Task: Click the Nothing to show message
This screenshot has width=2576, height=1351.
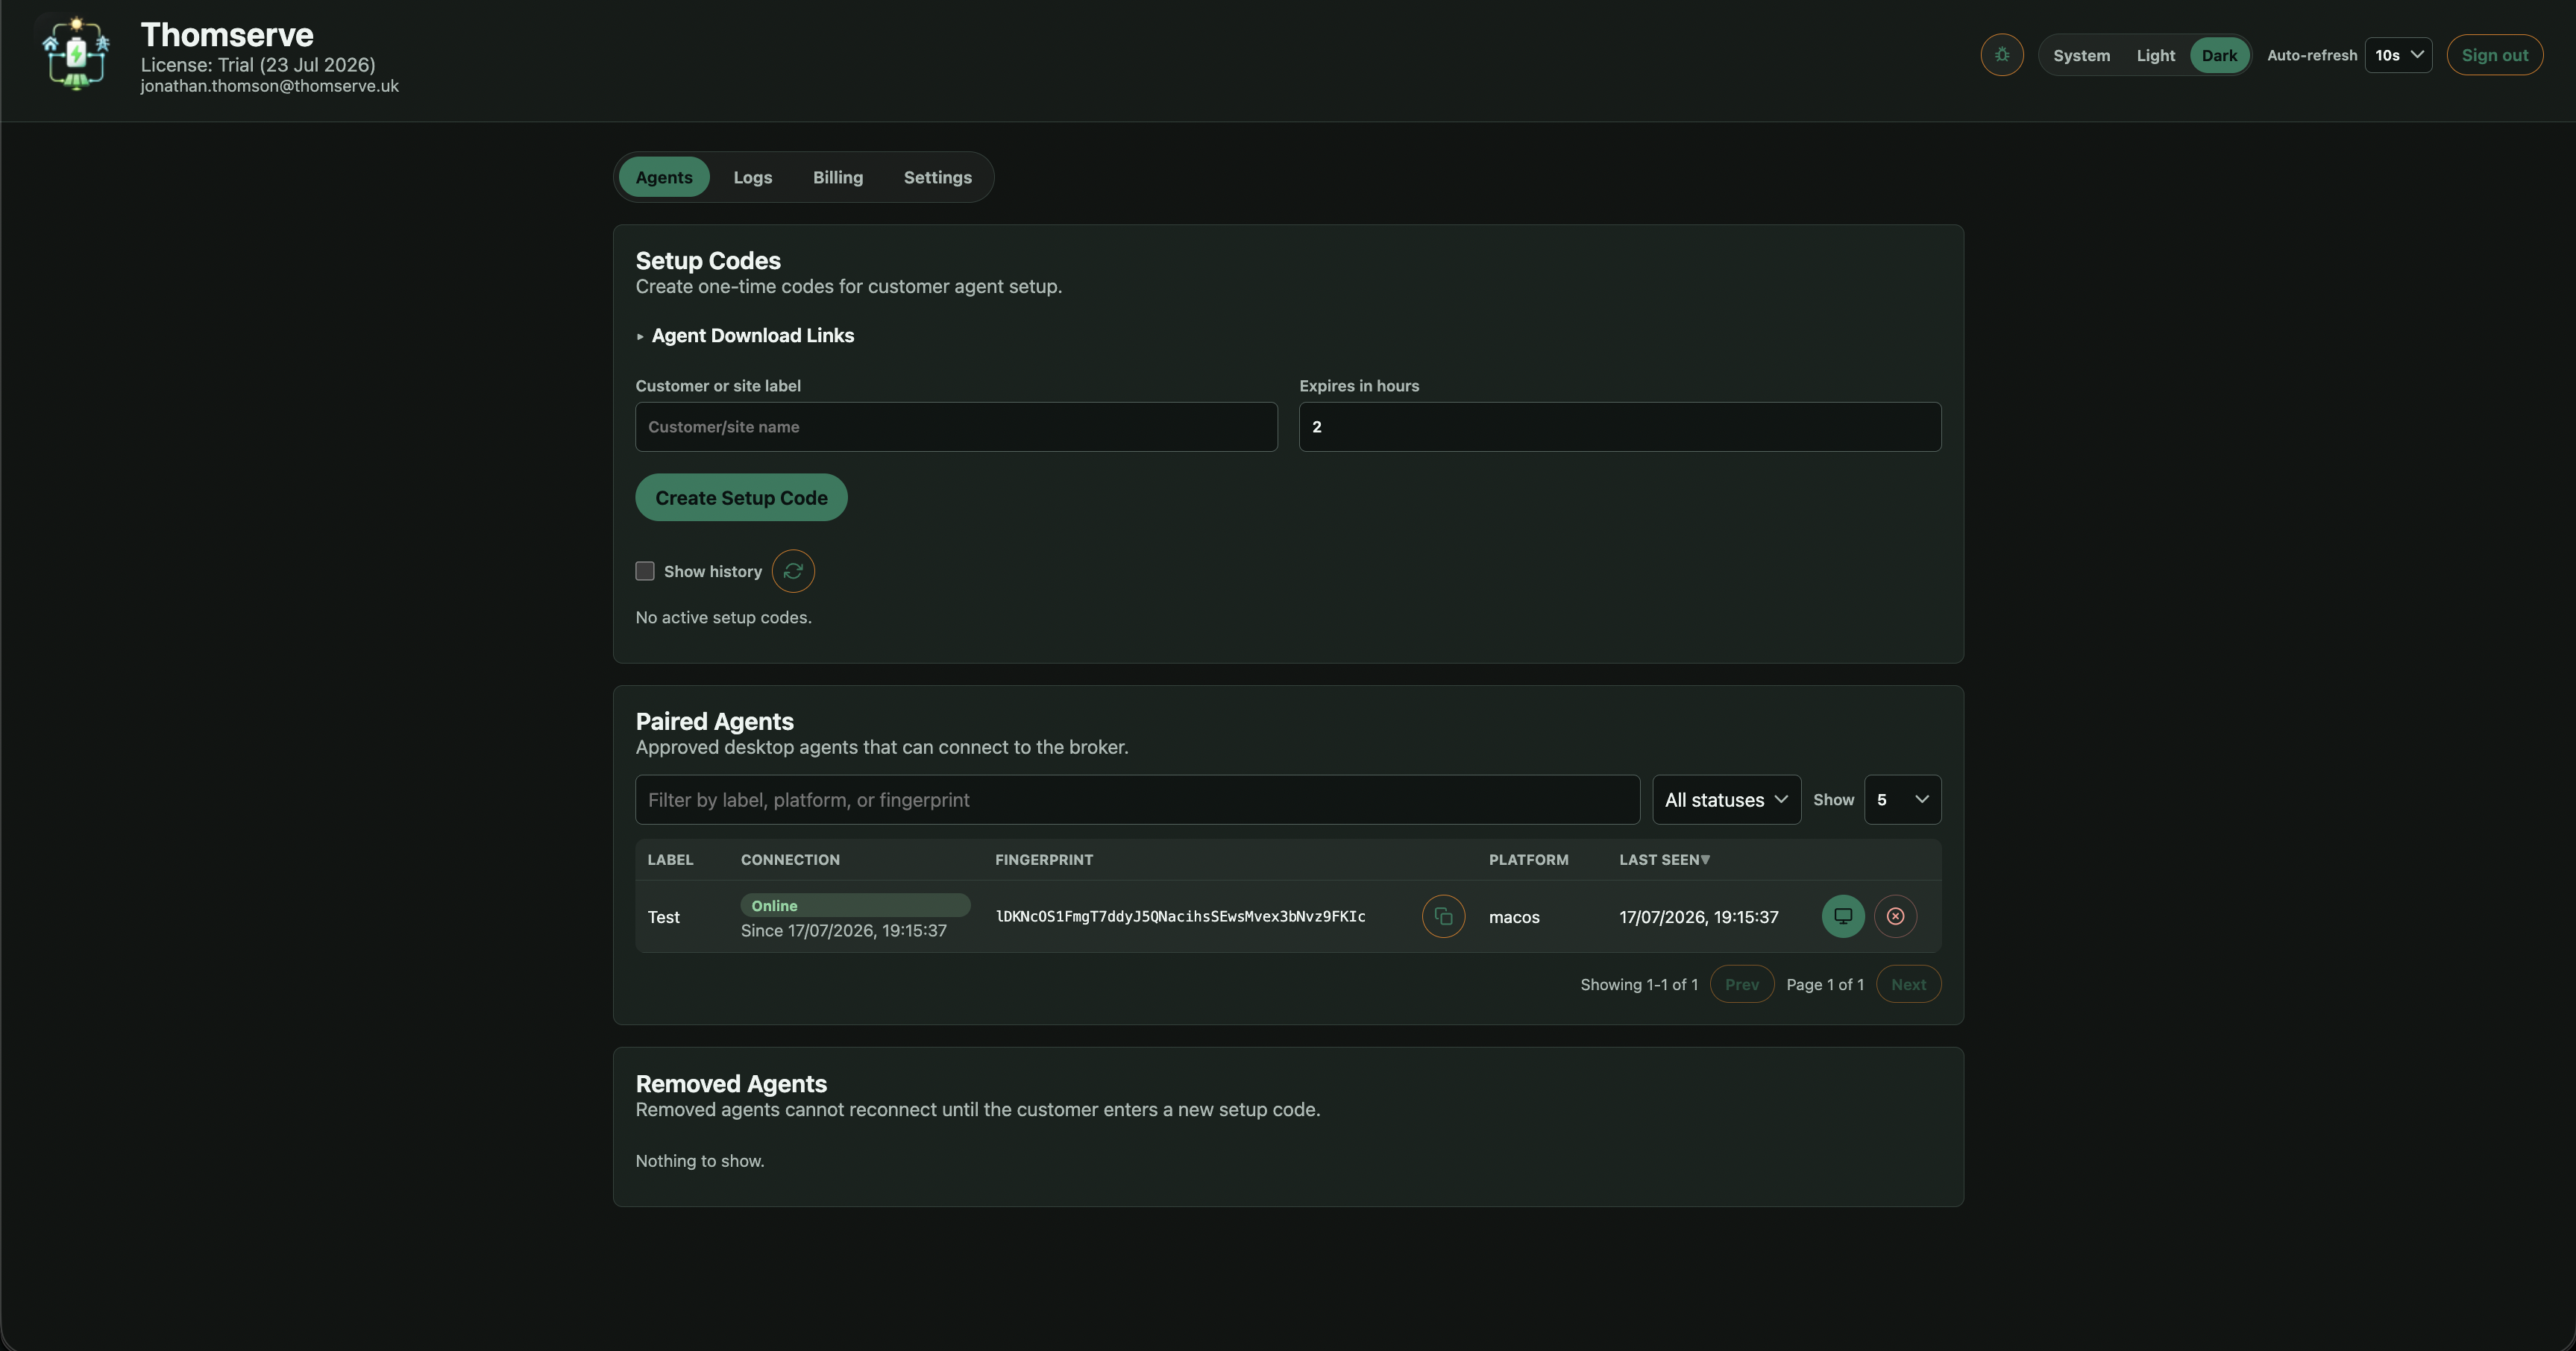Action: pyautogui.click(x=700, y=1161)
